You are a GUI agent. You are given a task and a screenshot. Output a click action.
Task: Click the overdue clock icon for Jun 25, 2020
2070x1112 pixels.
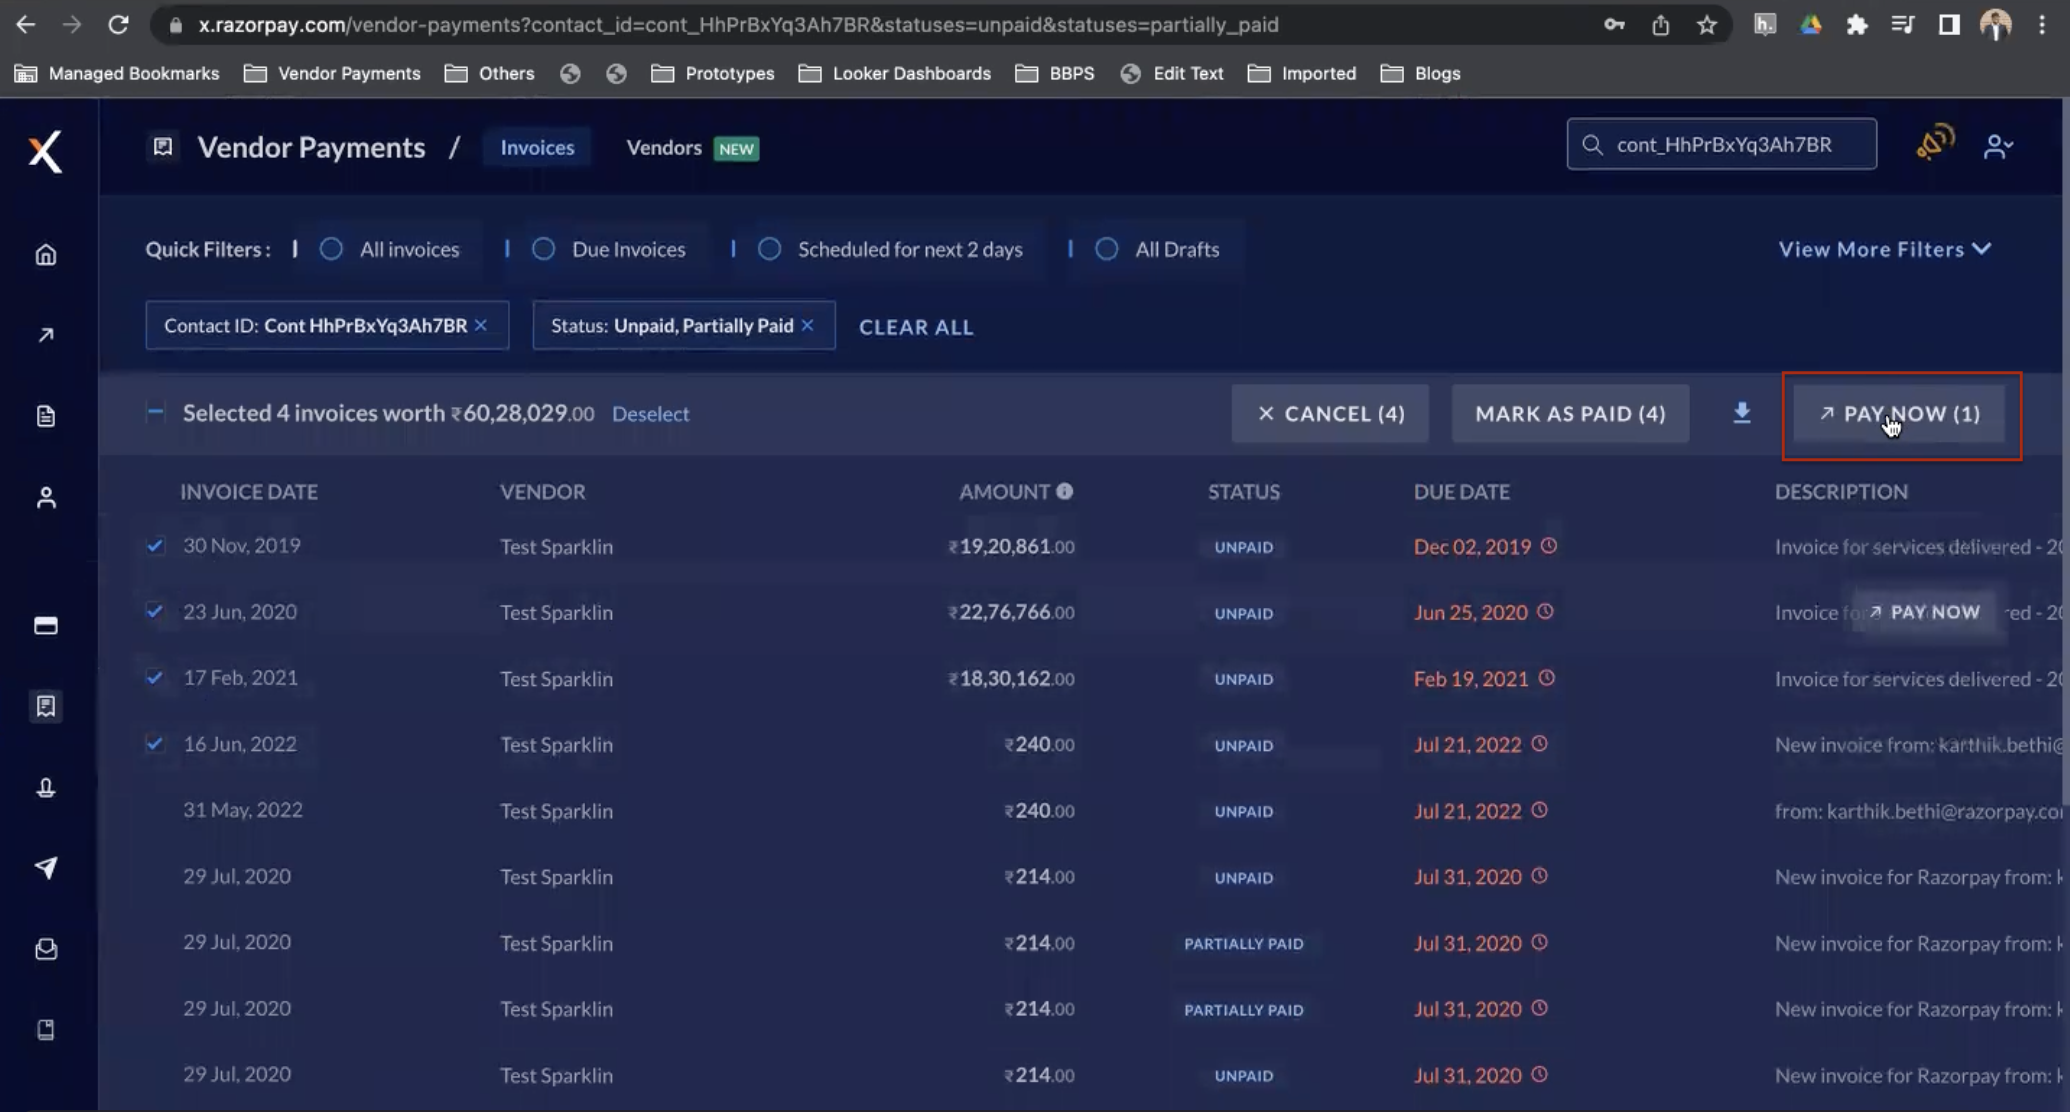click(1545, 612)
